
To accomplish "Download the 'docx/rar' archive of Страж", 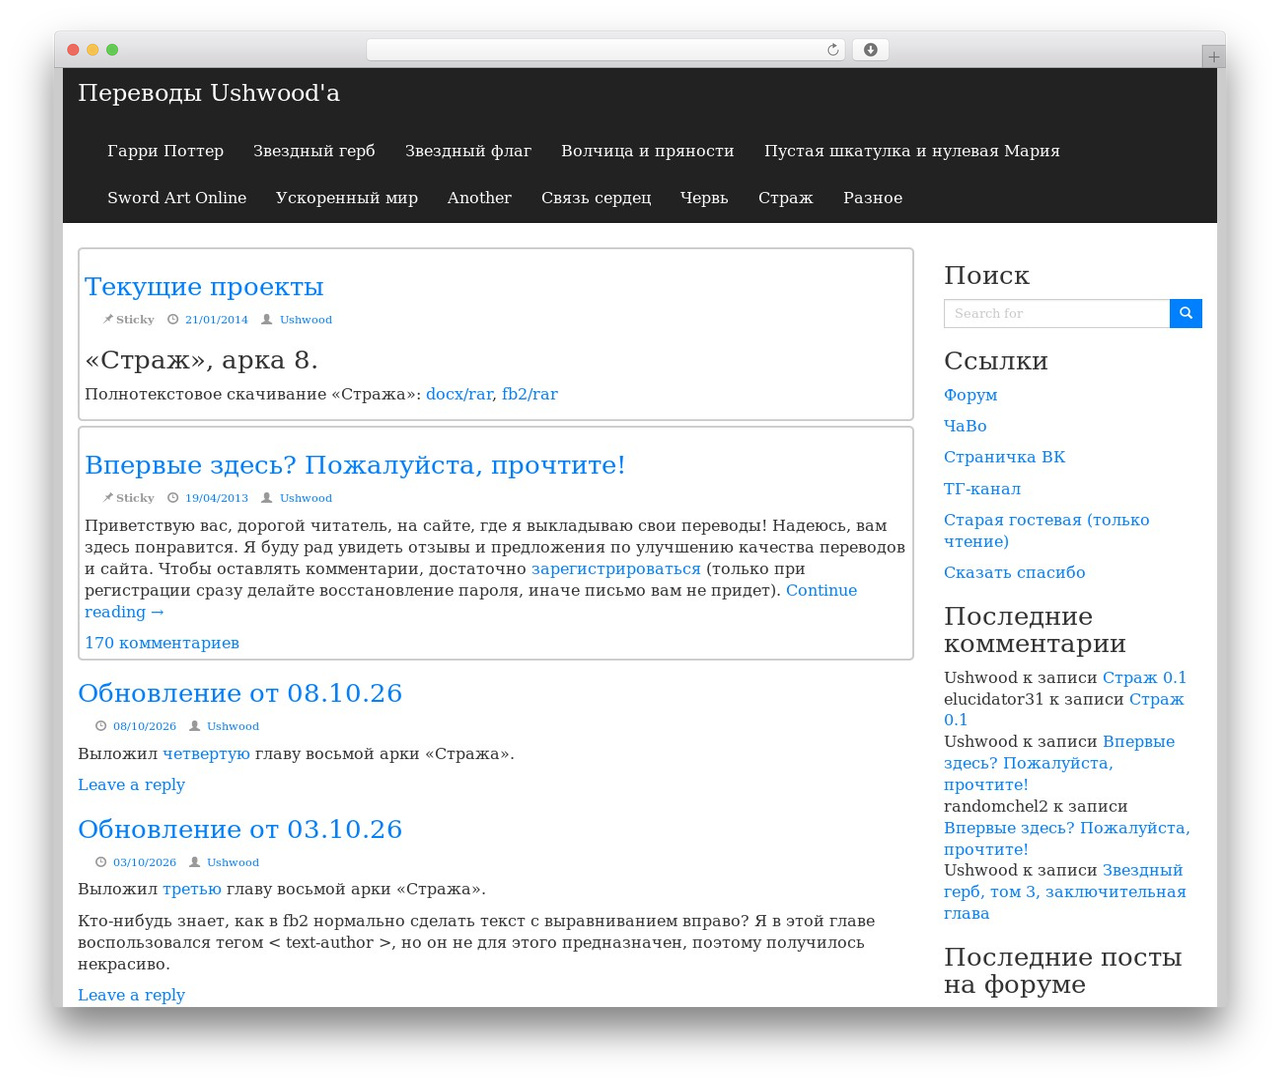I will click(x=459, y=394).
